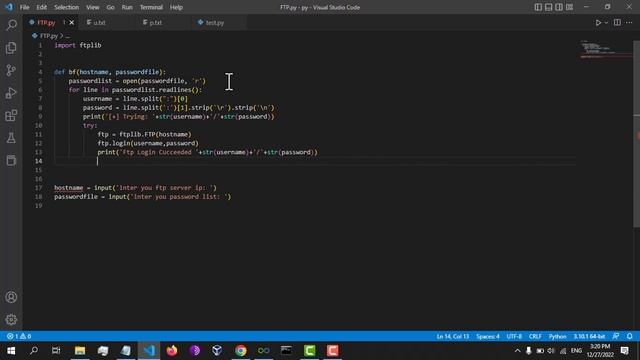
Task: Click Ln 14, Col 13 status item
Action: pos(453,336)
